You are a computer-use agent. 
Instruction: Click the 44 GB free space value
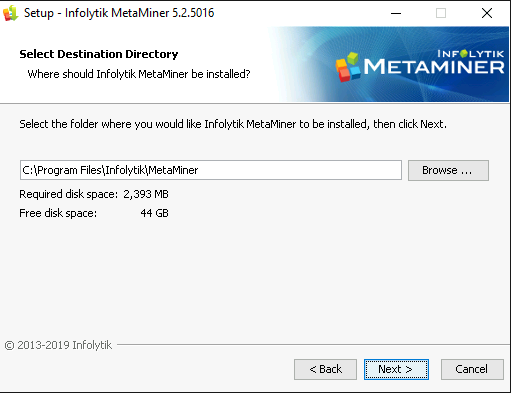(154, 213)
